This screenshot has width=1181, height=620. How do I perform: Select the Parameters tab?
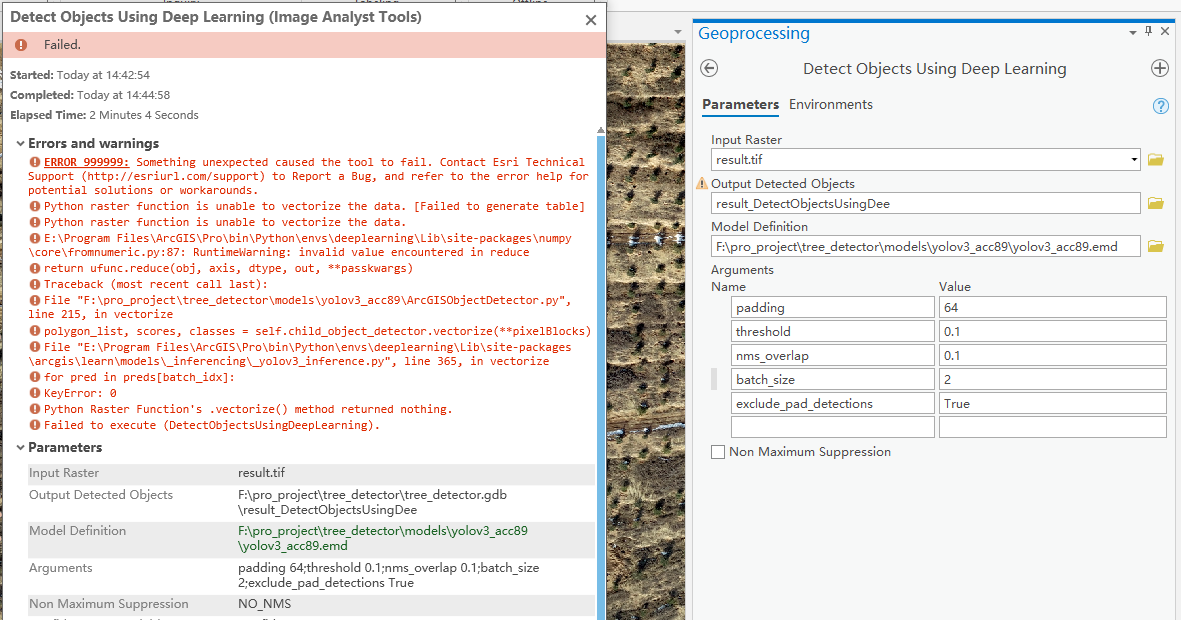tap(741, 104)
